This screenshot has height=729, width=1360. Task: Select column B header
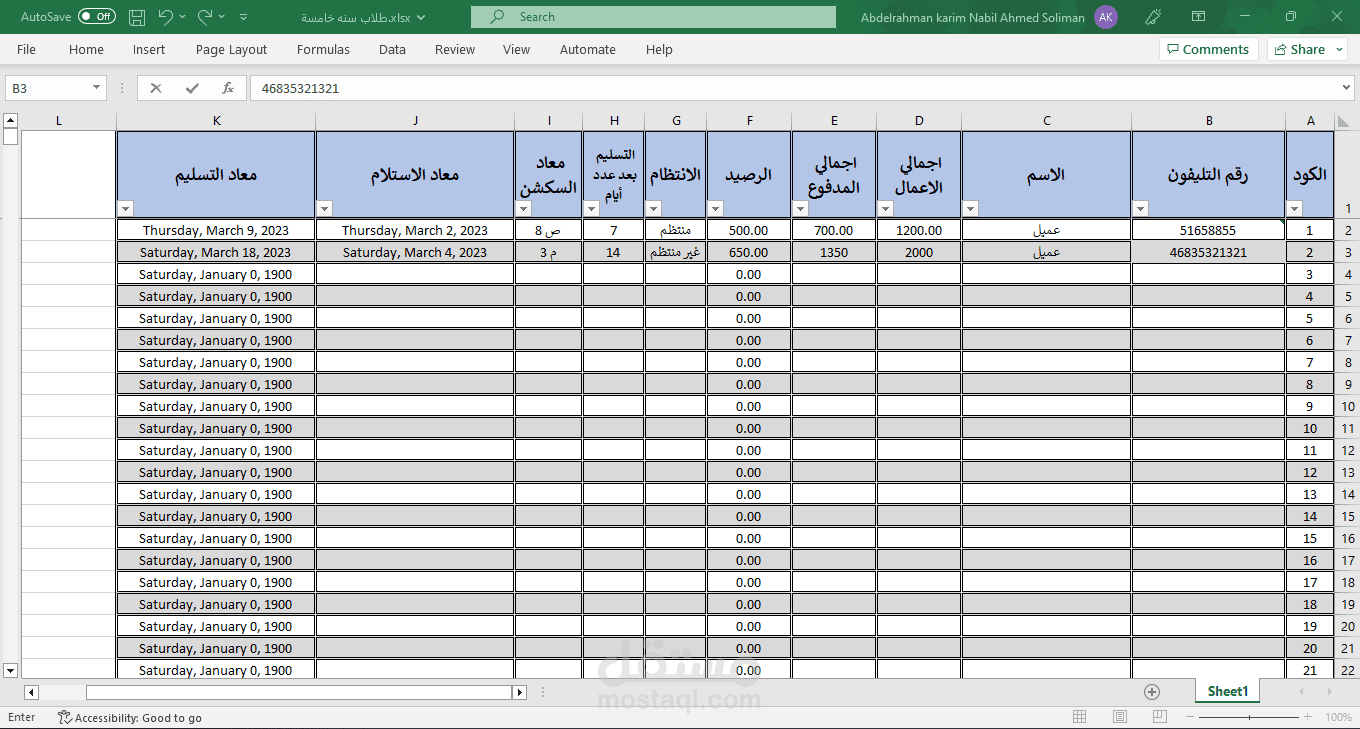pos(1209,121)
